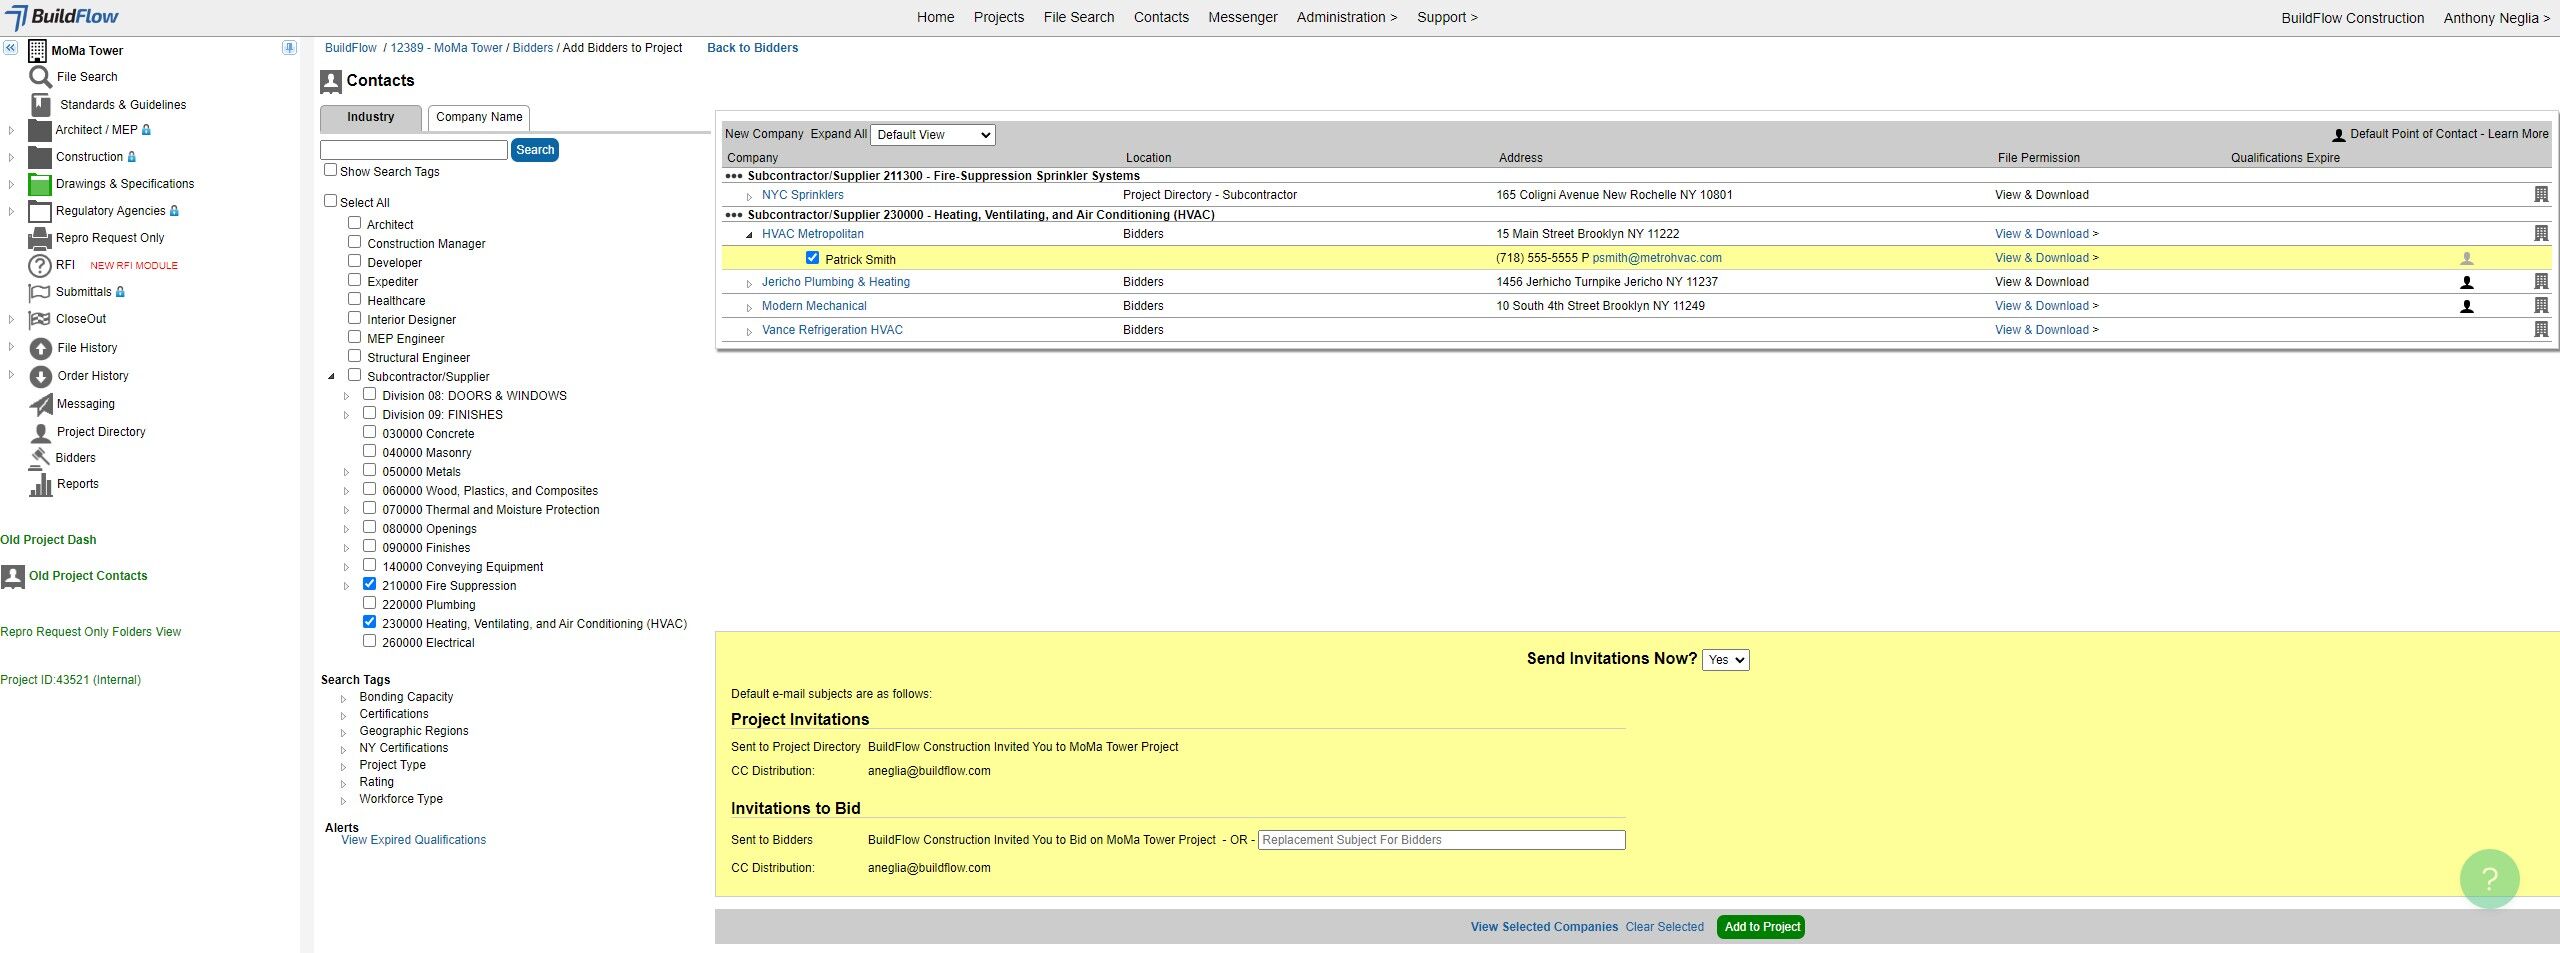Click the psmith@metrohvac.com email address
This screenshot has height=953, width=2560.
pos(1657,258)
